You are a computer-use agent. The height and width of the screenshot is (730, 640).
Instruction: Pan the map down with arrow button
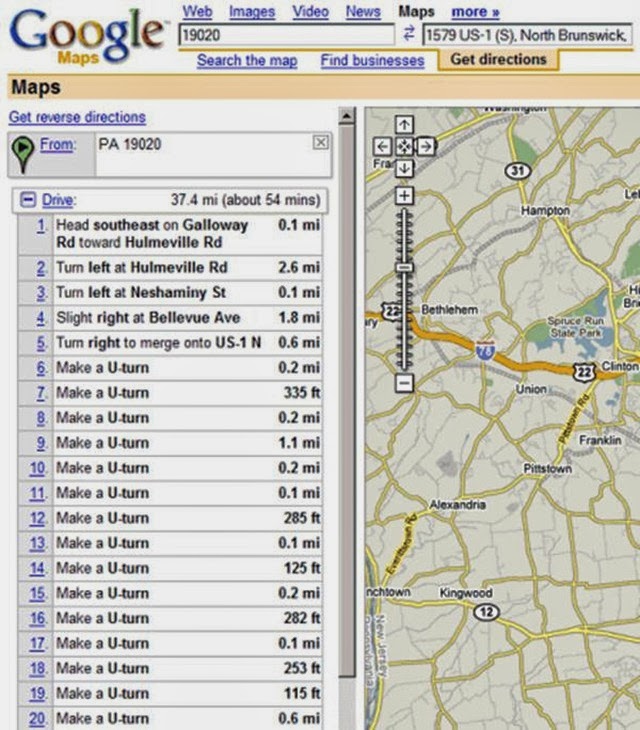(x=404, y=168)
